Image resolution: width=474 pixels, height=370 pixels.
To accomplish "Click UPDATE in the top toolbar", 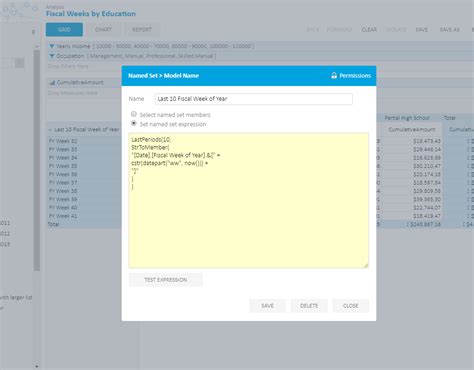I will (396, 30).
